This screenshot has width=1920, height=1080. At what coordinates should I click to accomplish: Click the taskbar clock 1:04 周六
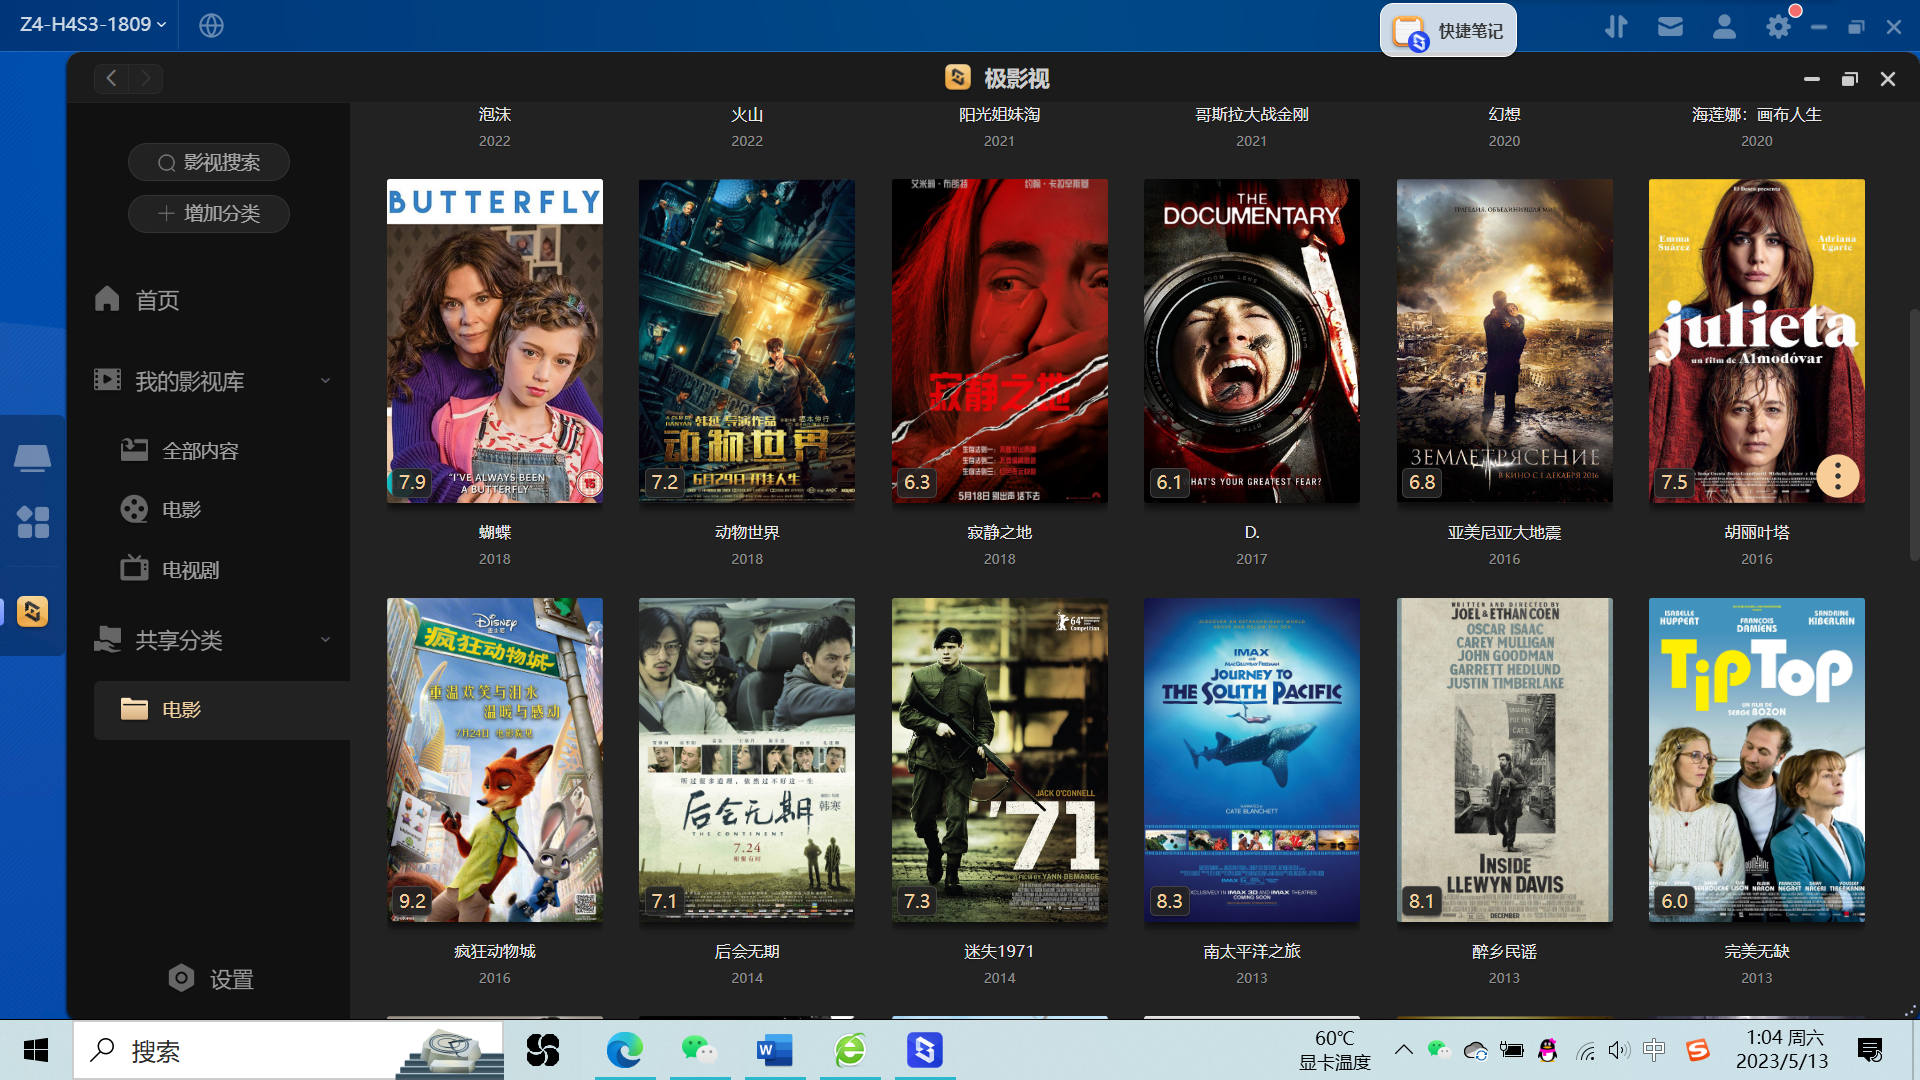(1783, 1050)
